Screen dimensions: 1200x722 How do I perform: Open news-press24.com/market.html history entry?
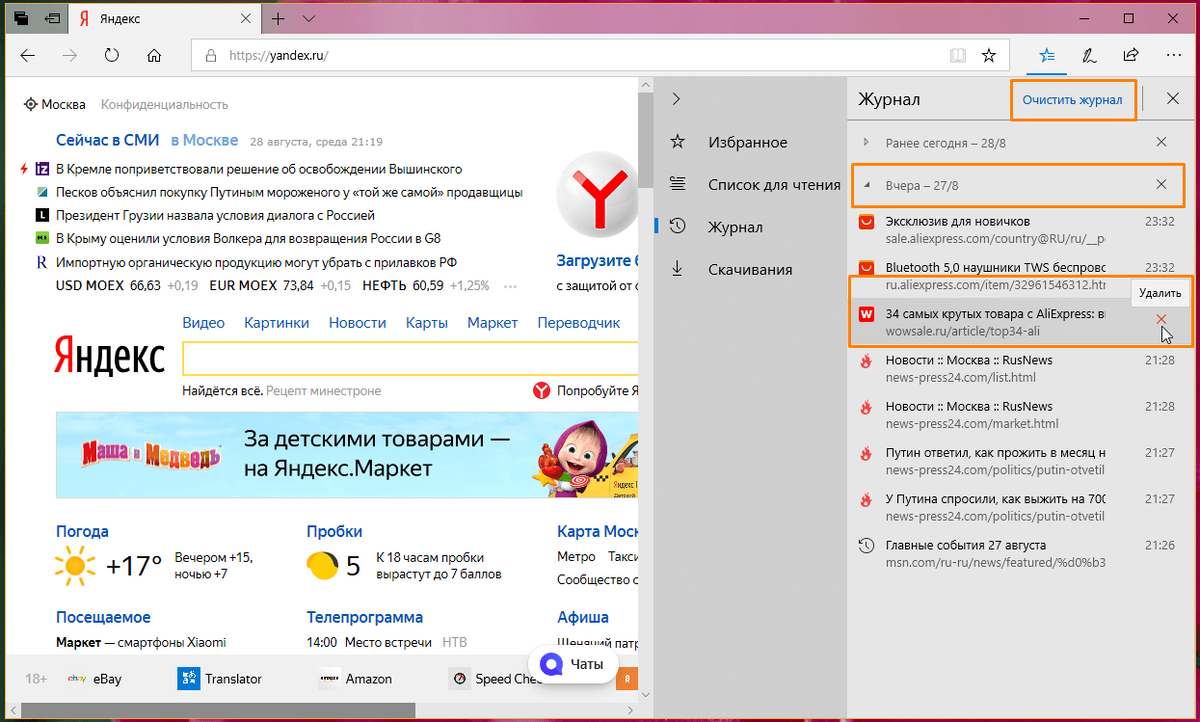pos(1019,415)
